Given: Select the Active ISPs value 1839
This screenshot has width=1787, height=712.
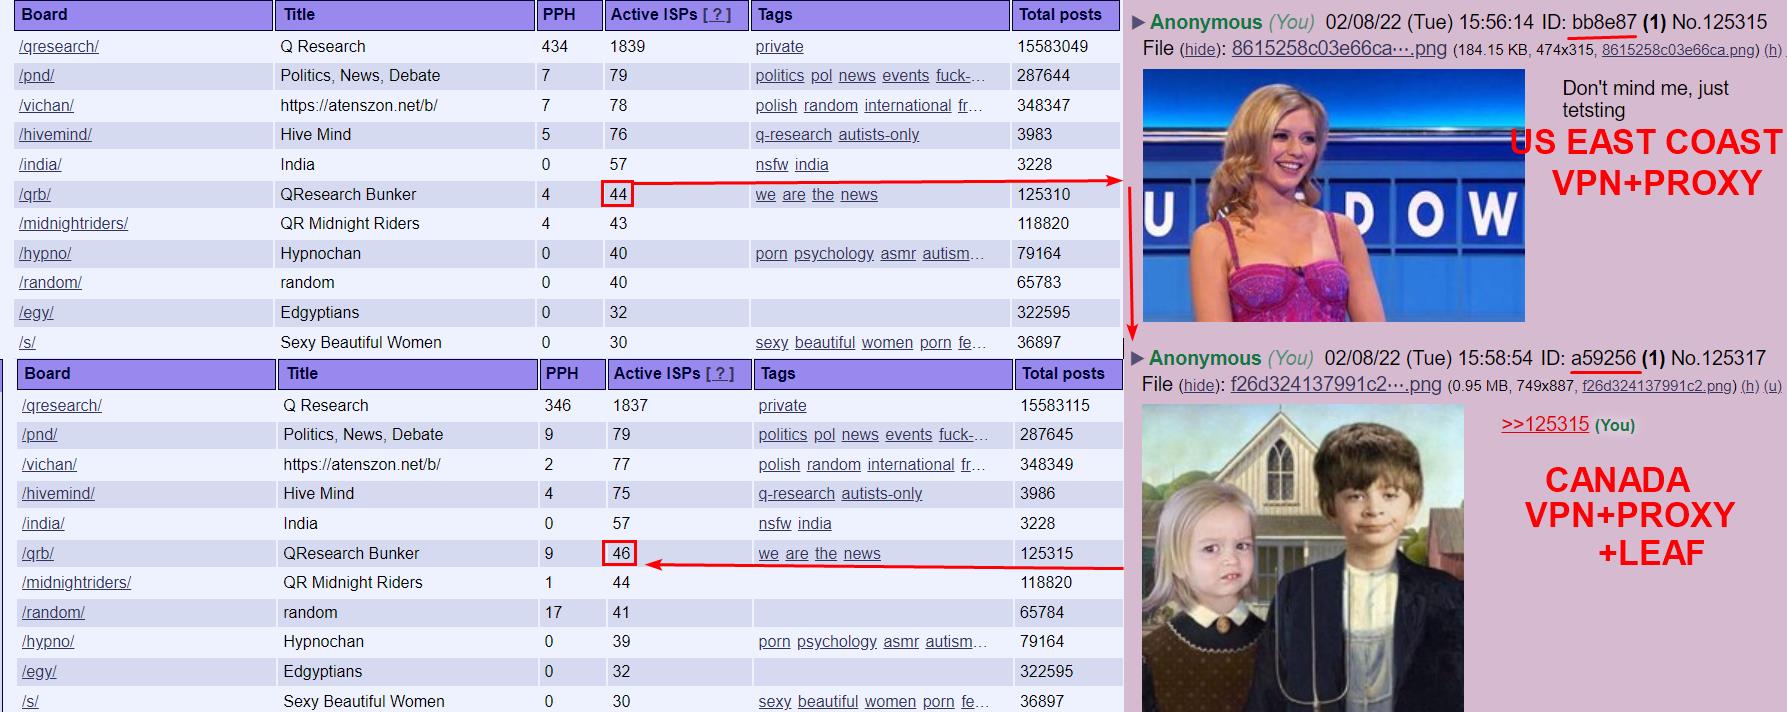Looking at the screenshot, I should (x=628, y=47).
